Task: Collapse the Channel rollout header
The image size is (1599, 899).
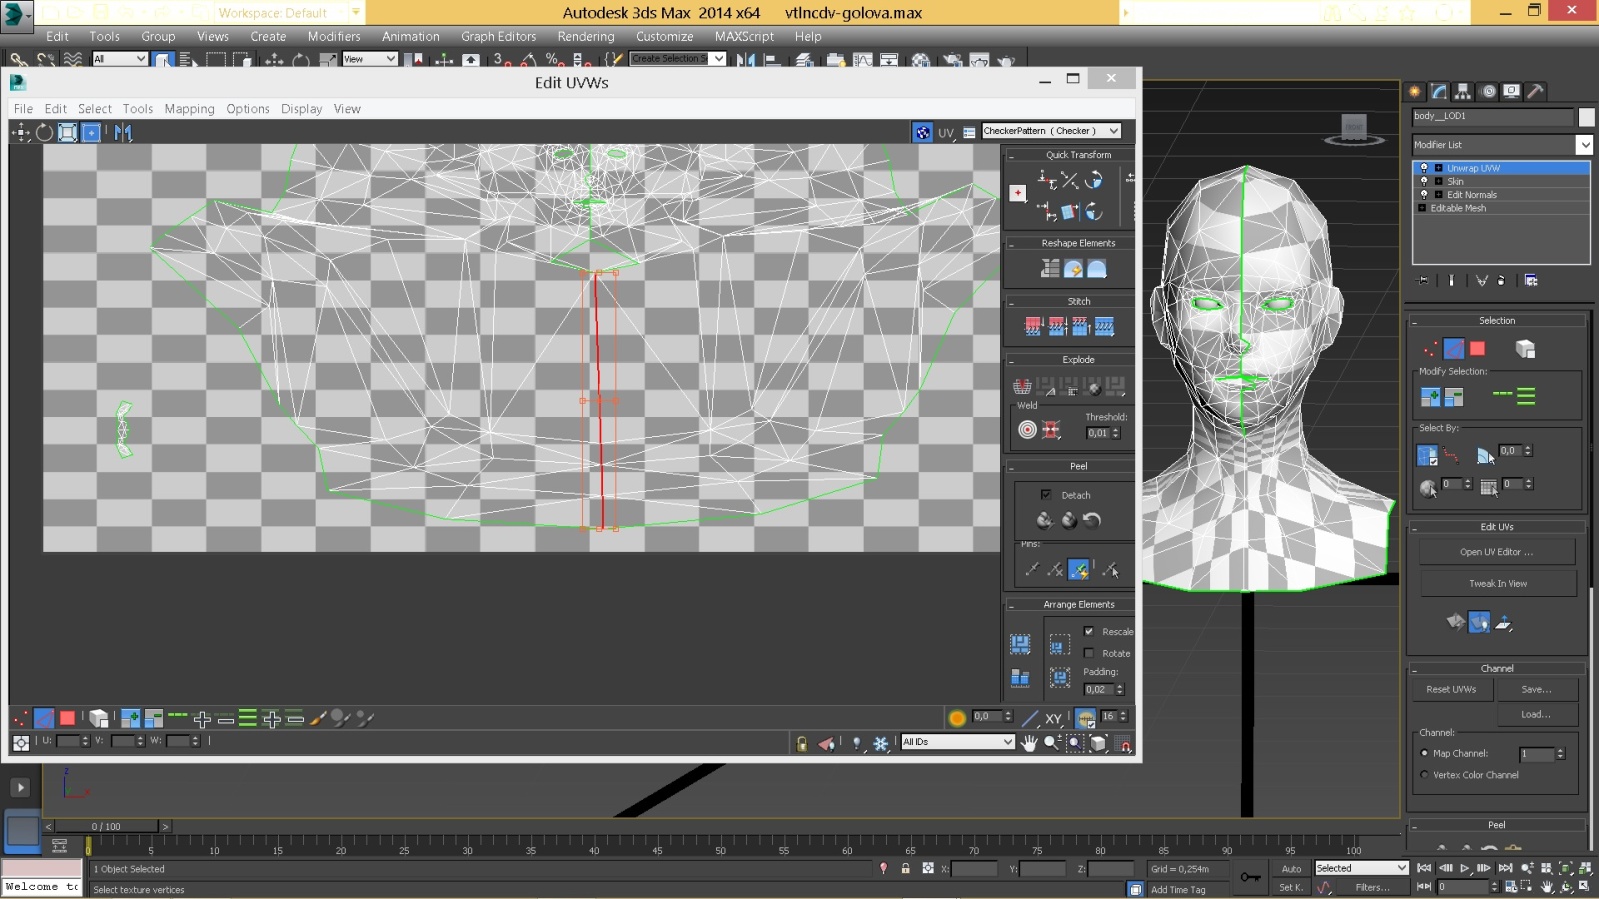Action: (x=1497, y=668)
